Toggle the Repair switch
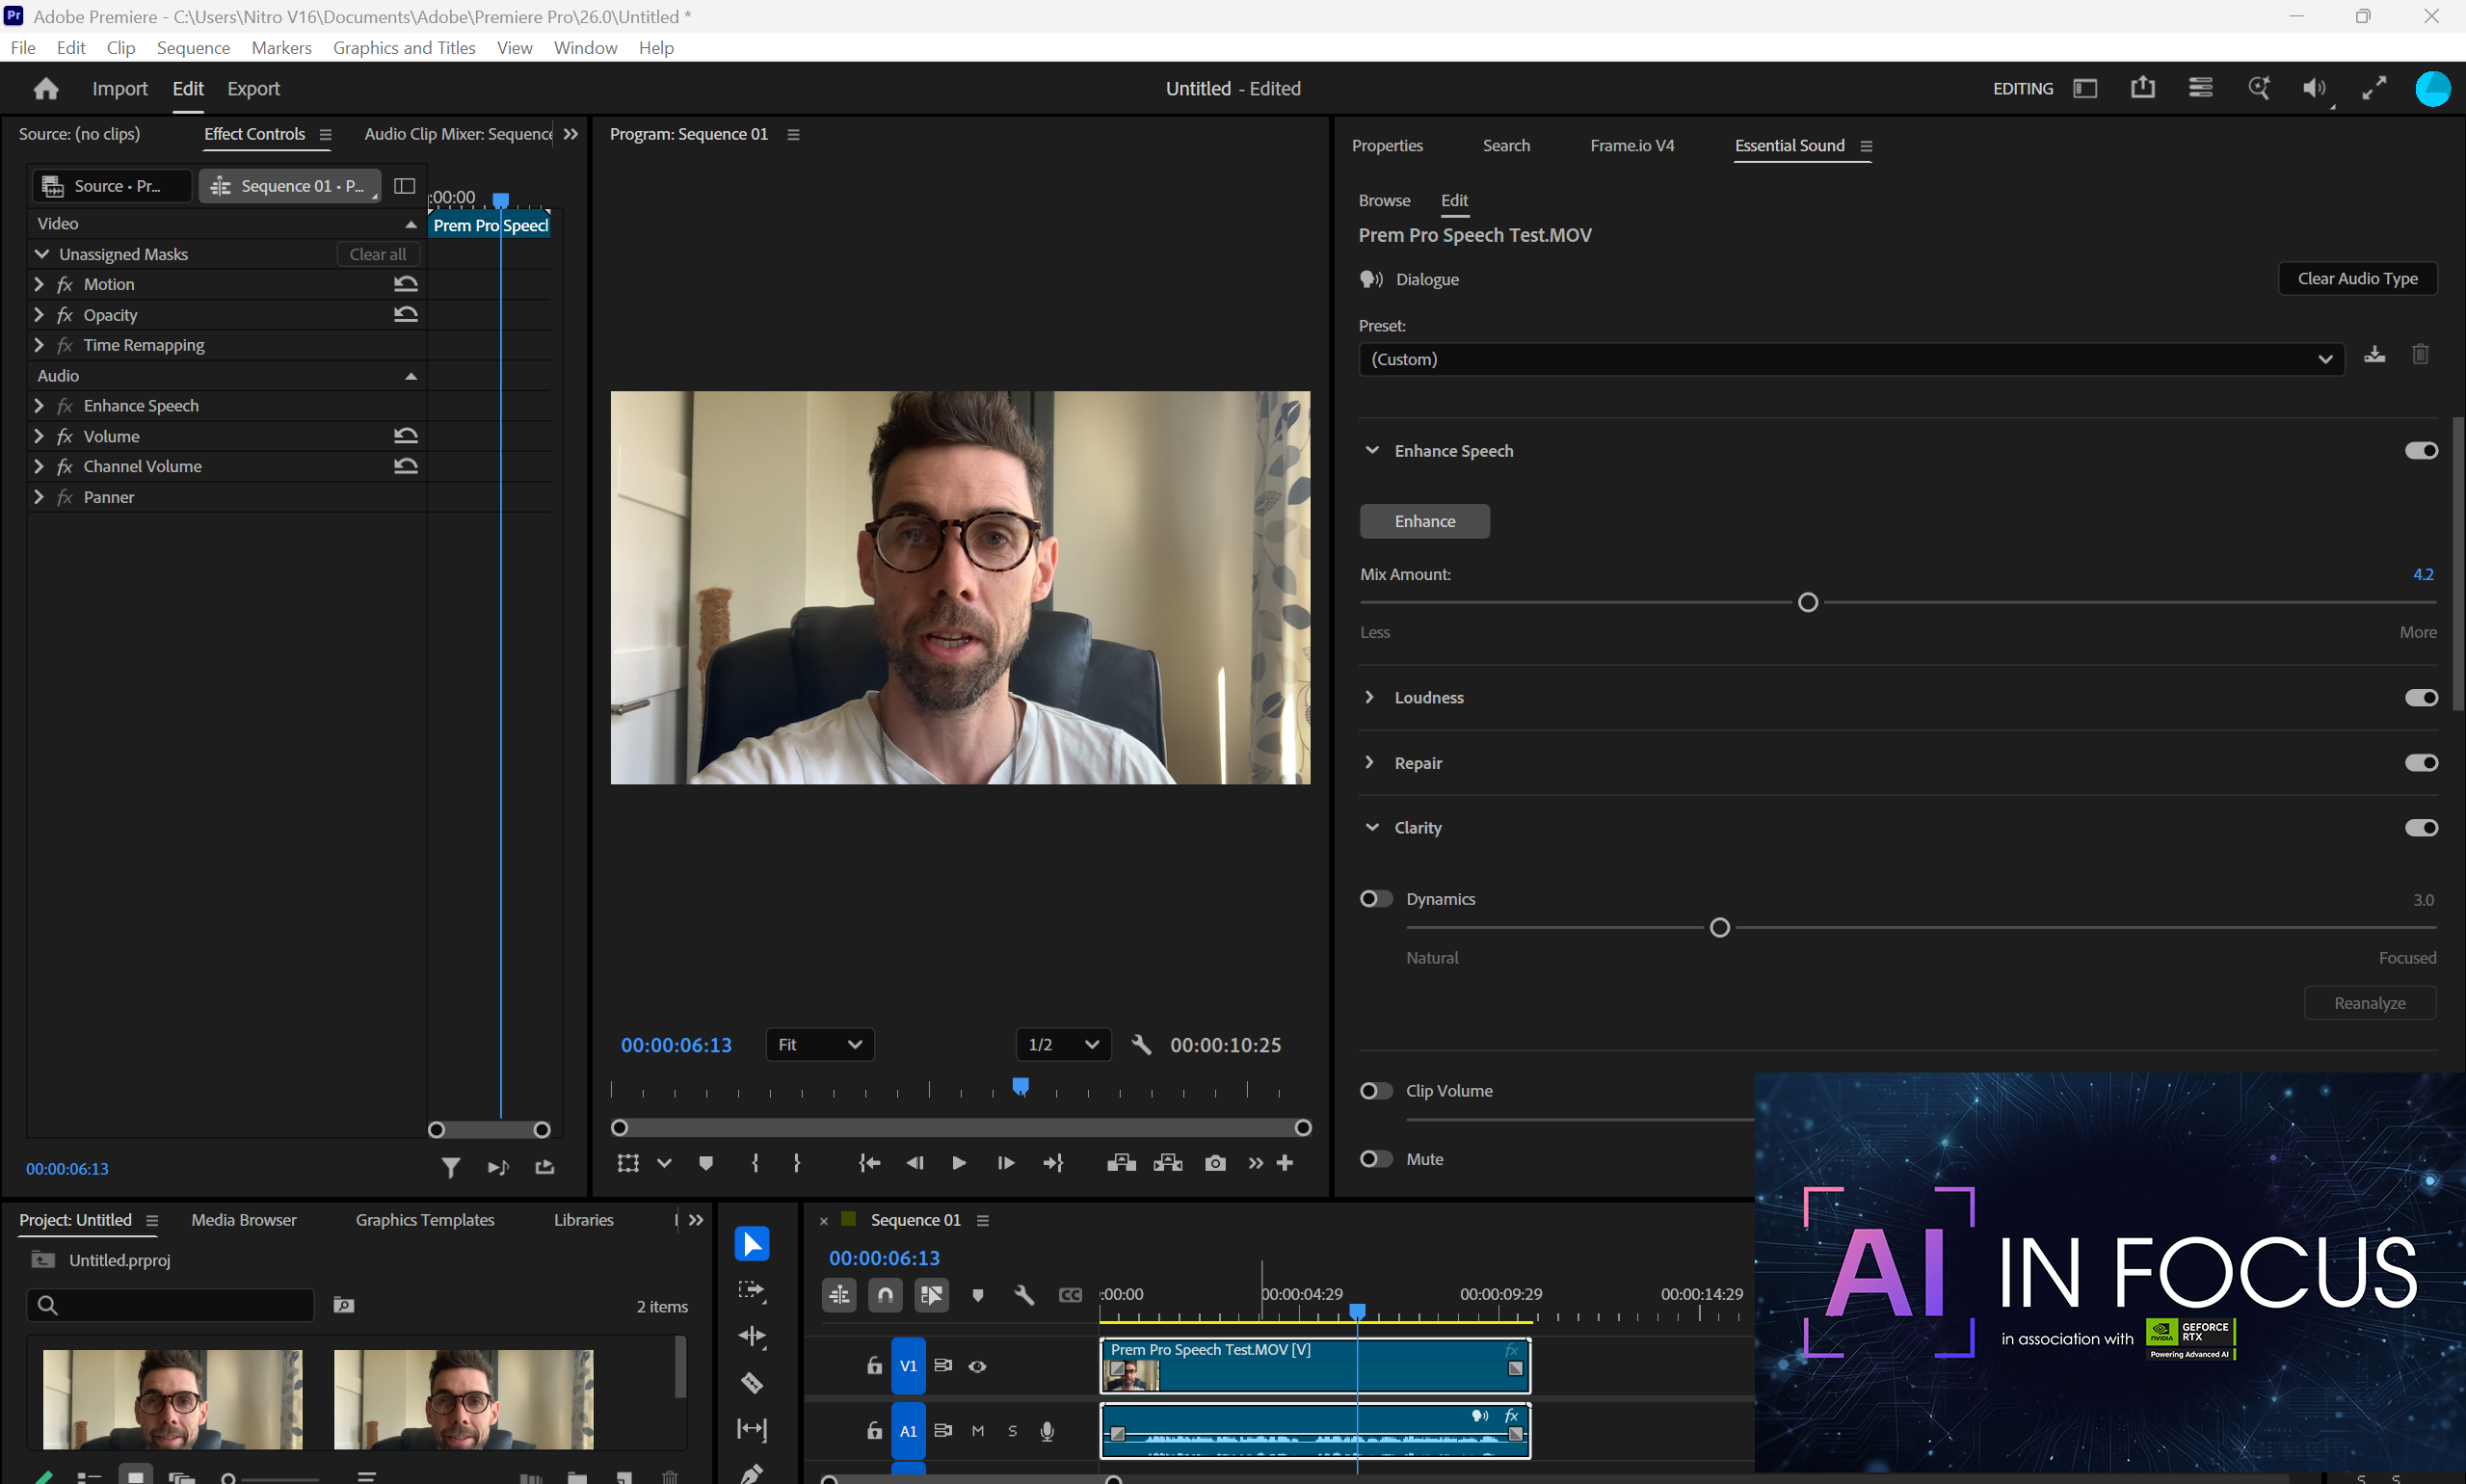 2421,763
